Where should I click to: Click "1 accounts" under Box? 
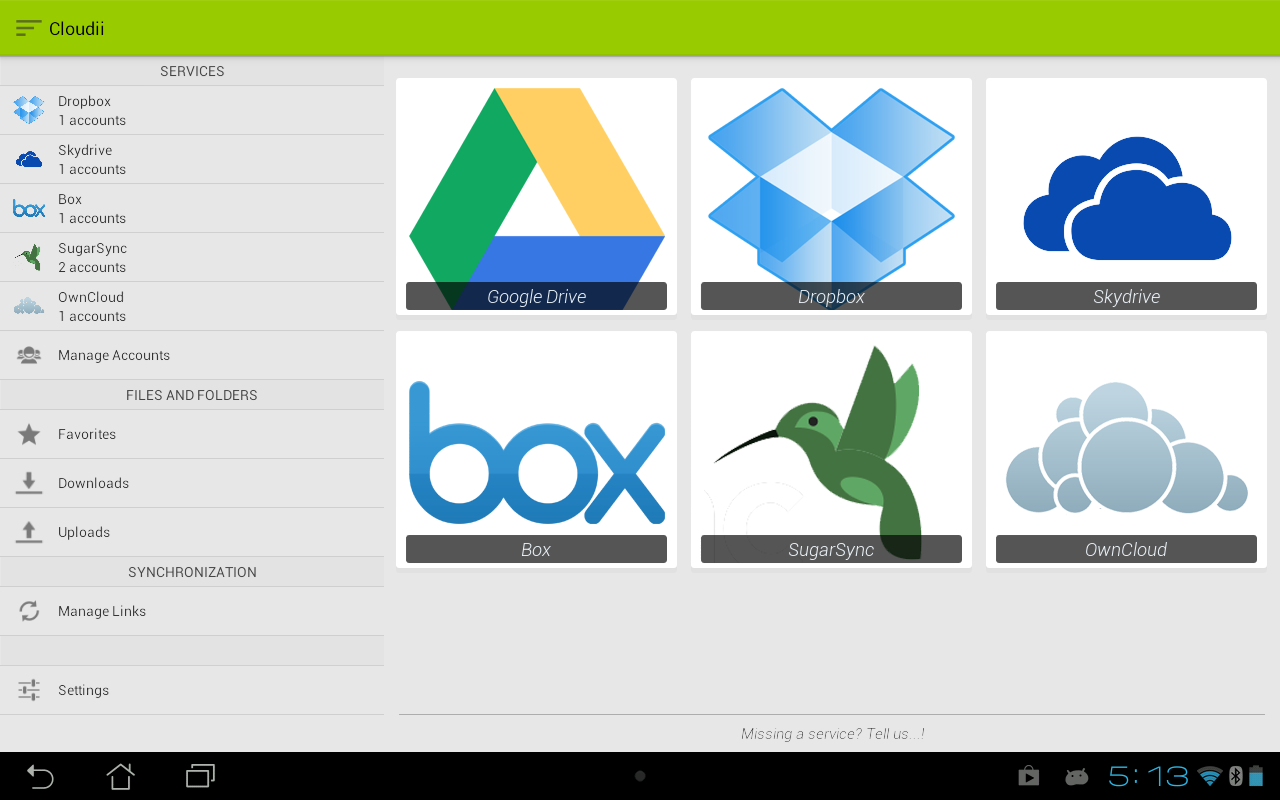[92, 218]
